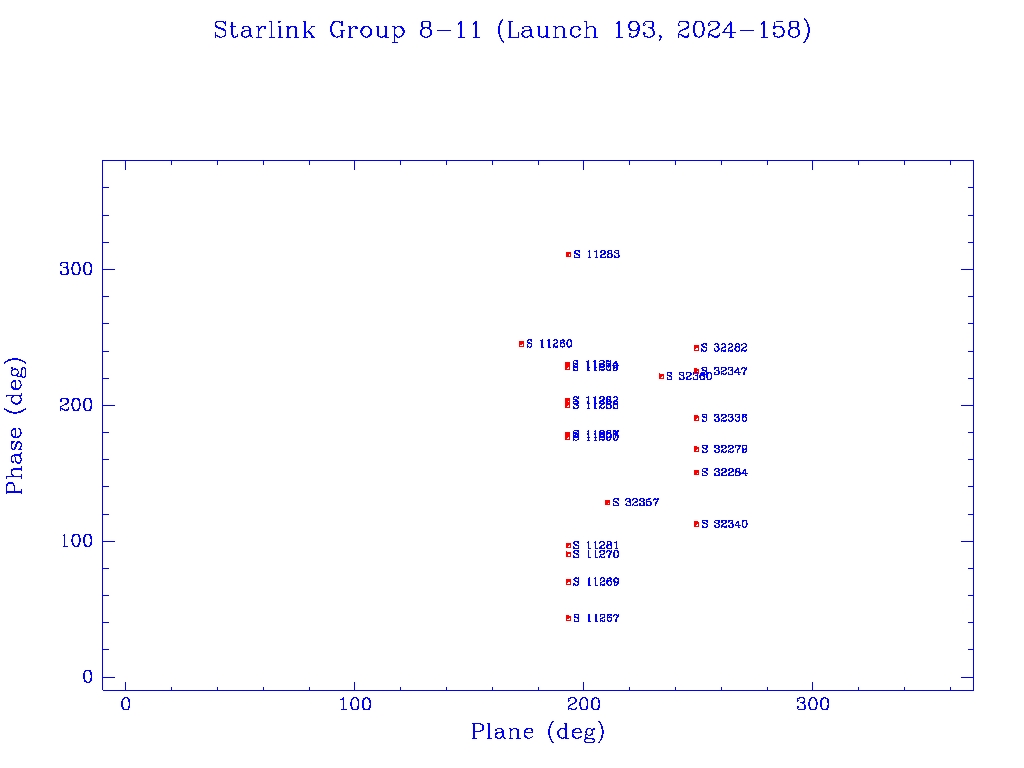Select the 'S 11260' satellite label
This screenshot has height=768, width=1024.
pos(549,344)
